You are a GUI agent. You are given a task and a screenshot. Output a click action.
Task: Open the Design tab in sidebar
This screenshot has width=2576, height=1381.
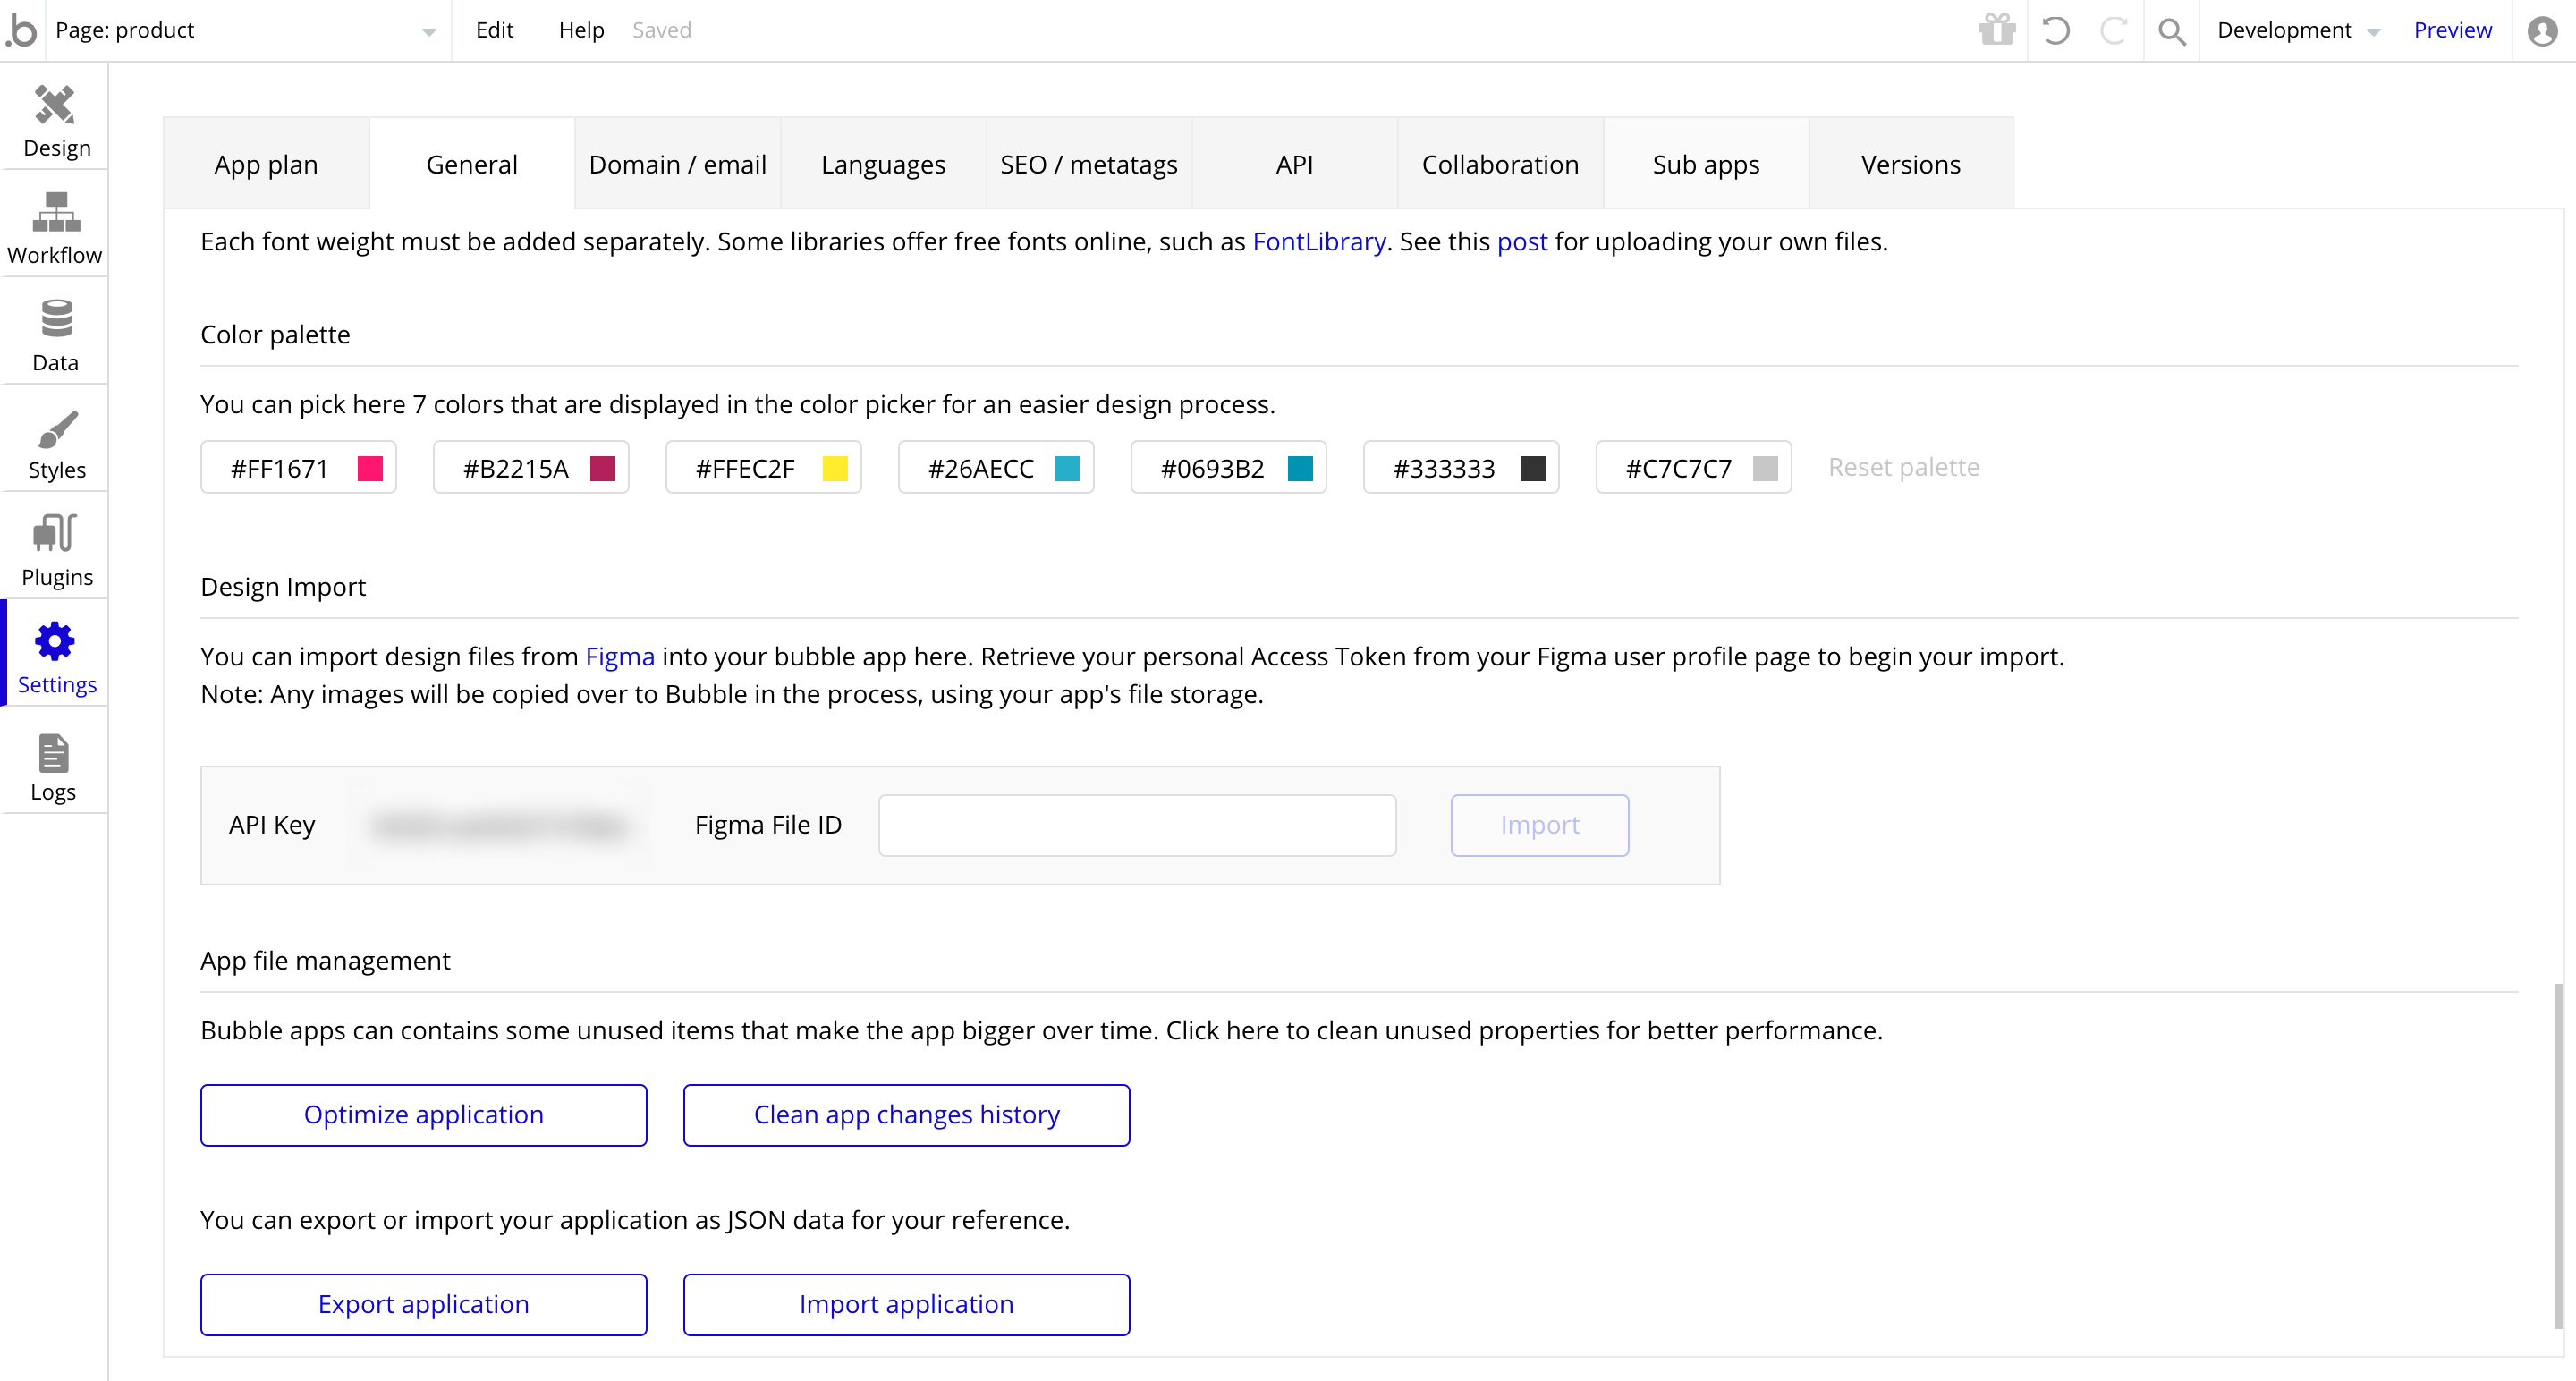pyautogui.click(x=55, y=121)
